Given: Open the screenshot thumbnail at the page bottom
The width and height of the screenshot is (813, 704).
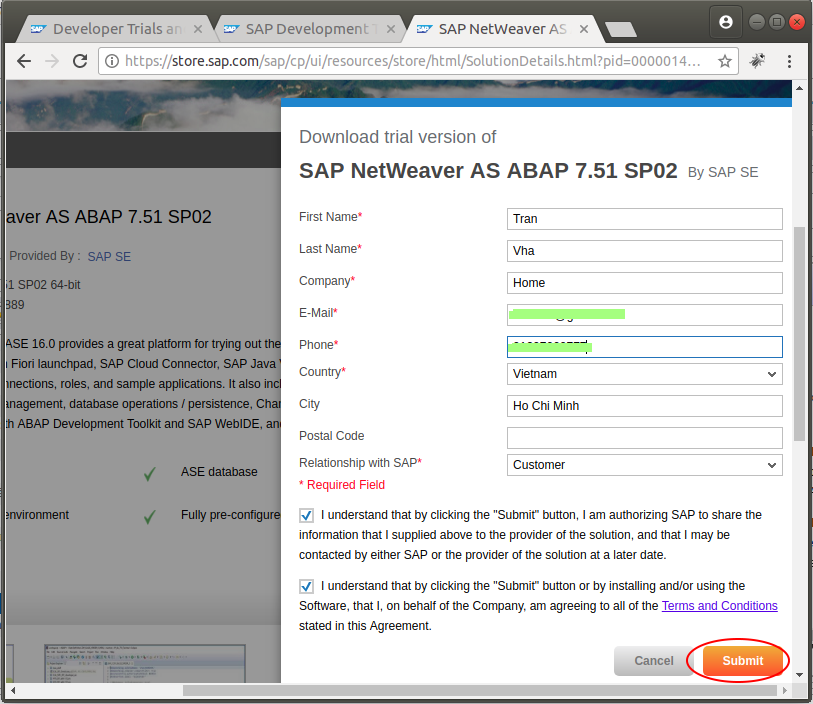Looking at the screenshot, I should point(145,664).
